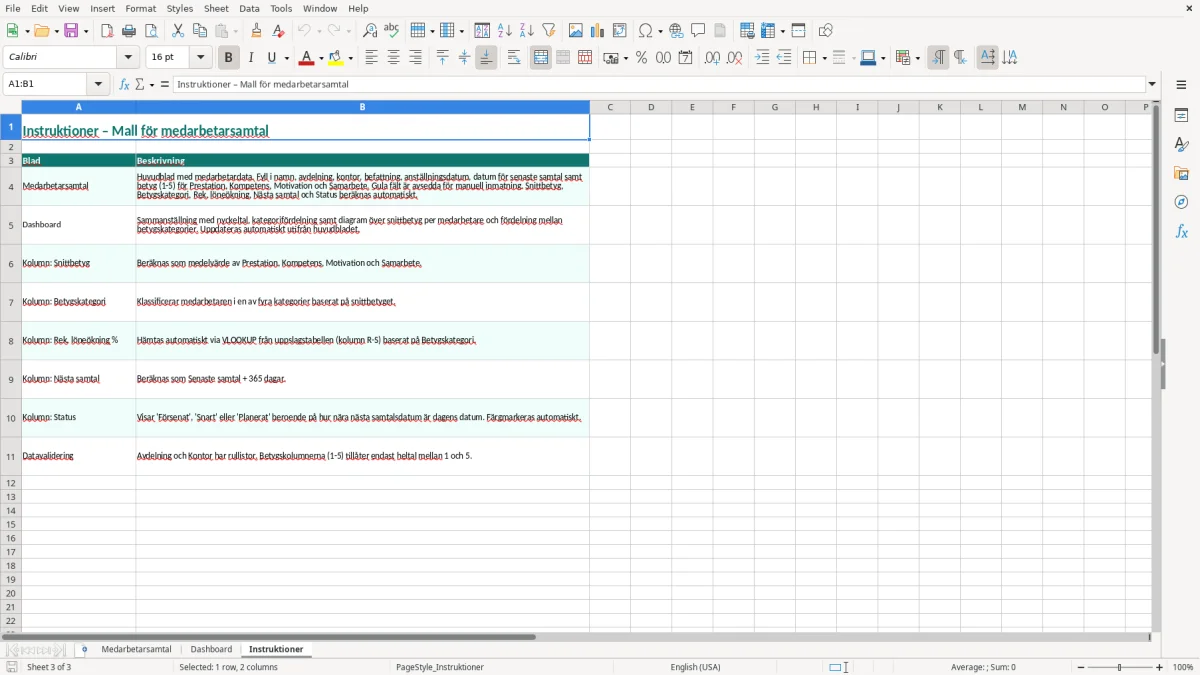The height and width of the screenshot is (675, 1200).
Task: Click the Cut scissors icon
Action: point(178,31)
